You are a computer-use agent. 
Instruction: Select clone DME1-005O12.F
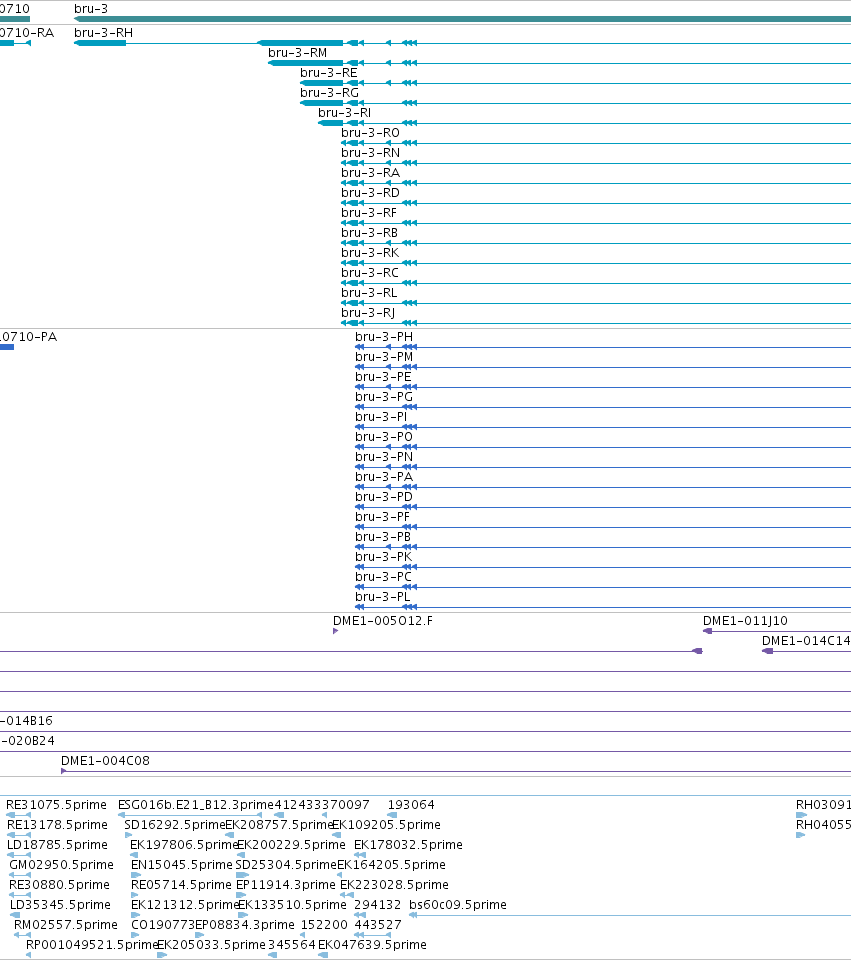[x=383, y=621]
